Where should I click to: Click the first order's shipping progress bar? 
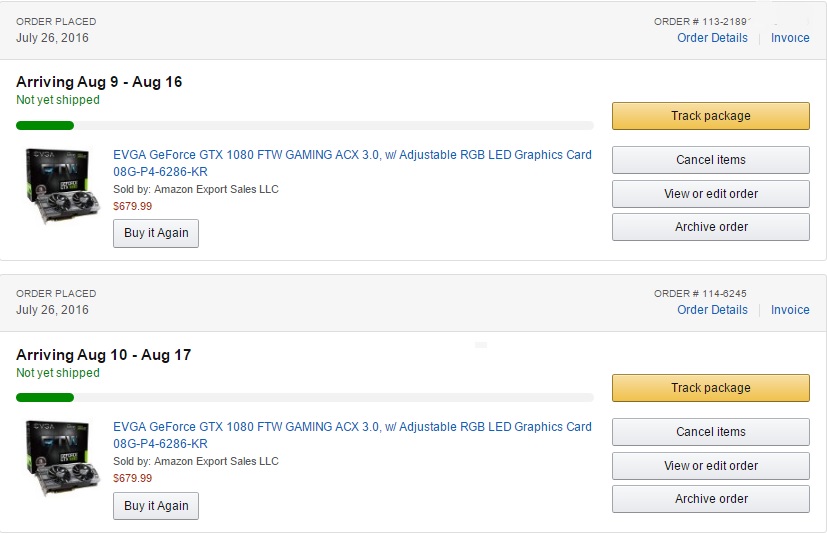point(305,126)
